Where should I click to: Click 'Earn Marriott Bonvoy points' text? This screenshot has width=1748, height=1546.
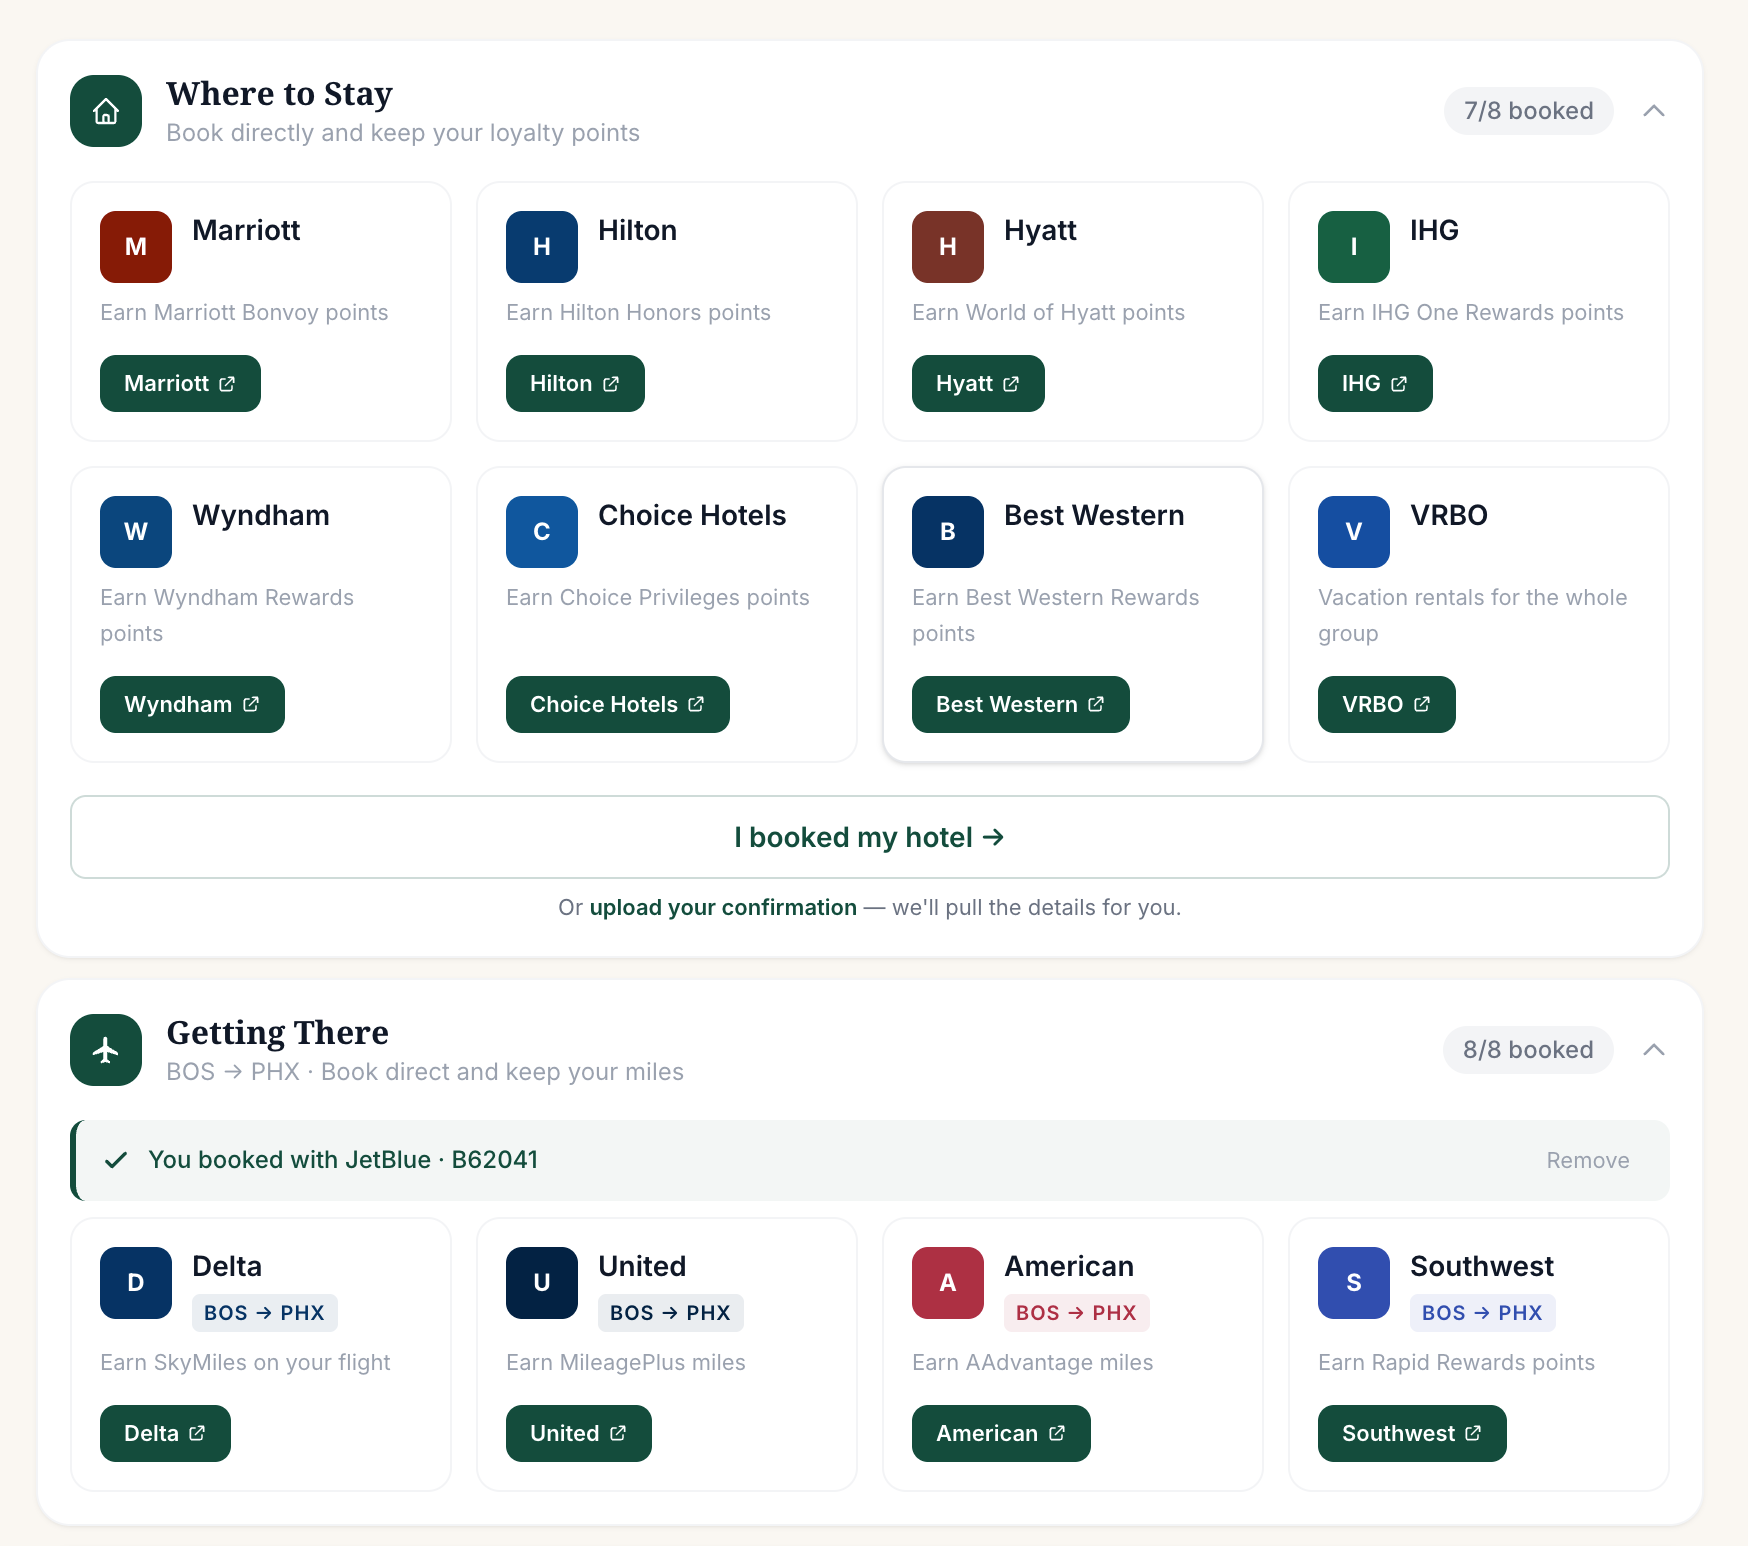(244, 313)
